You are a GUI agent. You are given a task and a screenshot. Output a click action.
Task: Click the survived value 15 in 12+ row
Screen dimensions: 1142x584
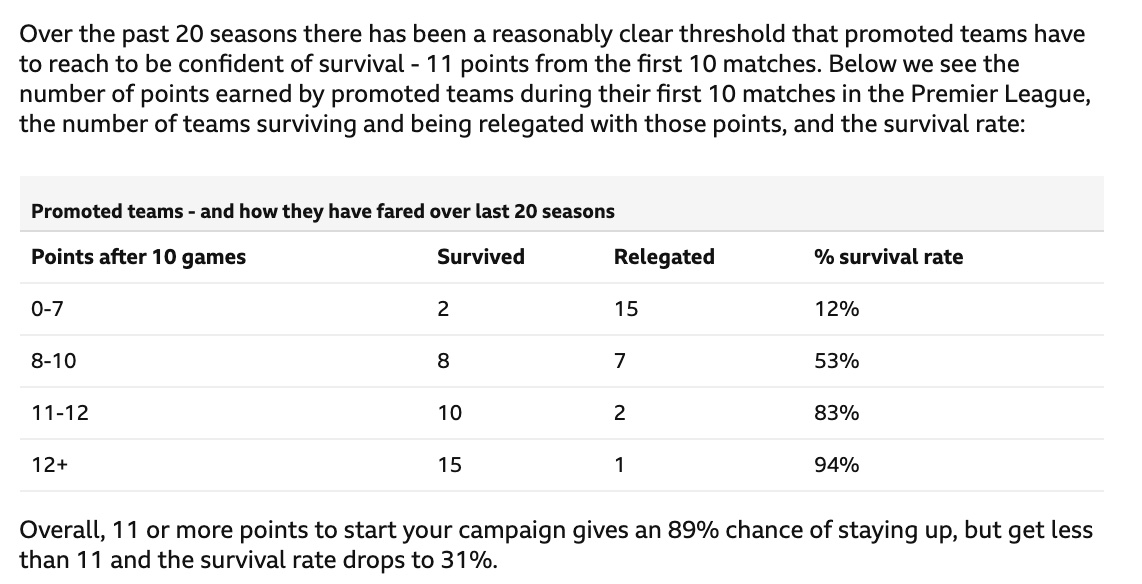[449, 465]
